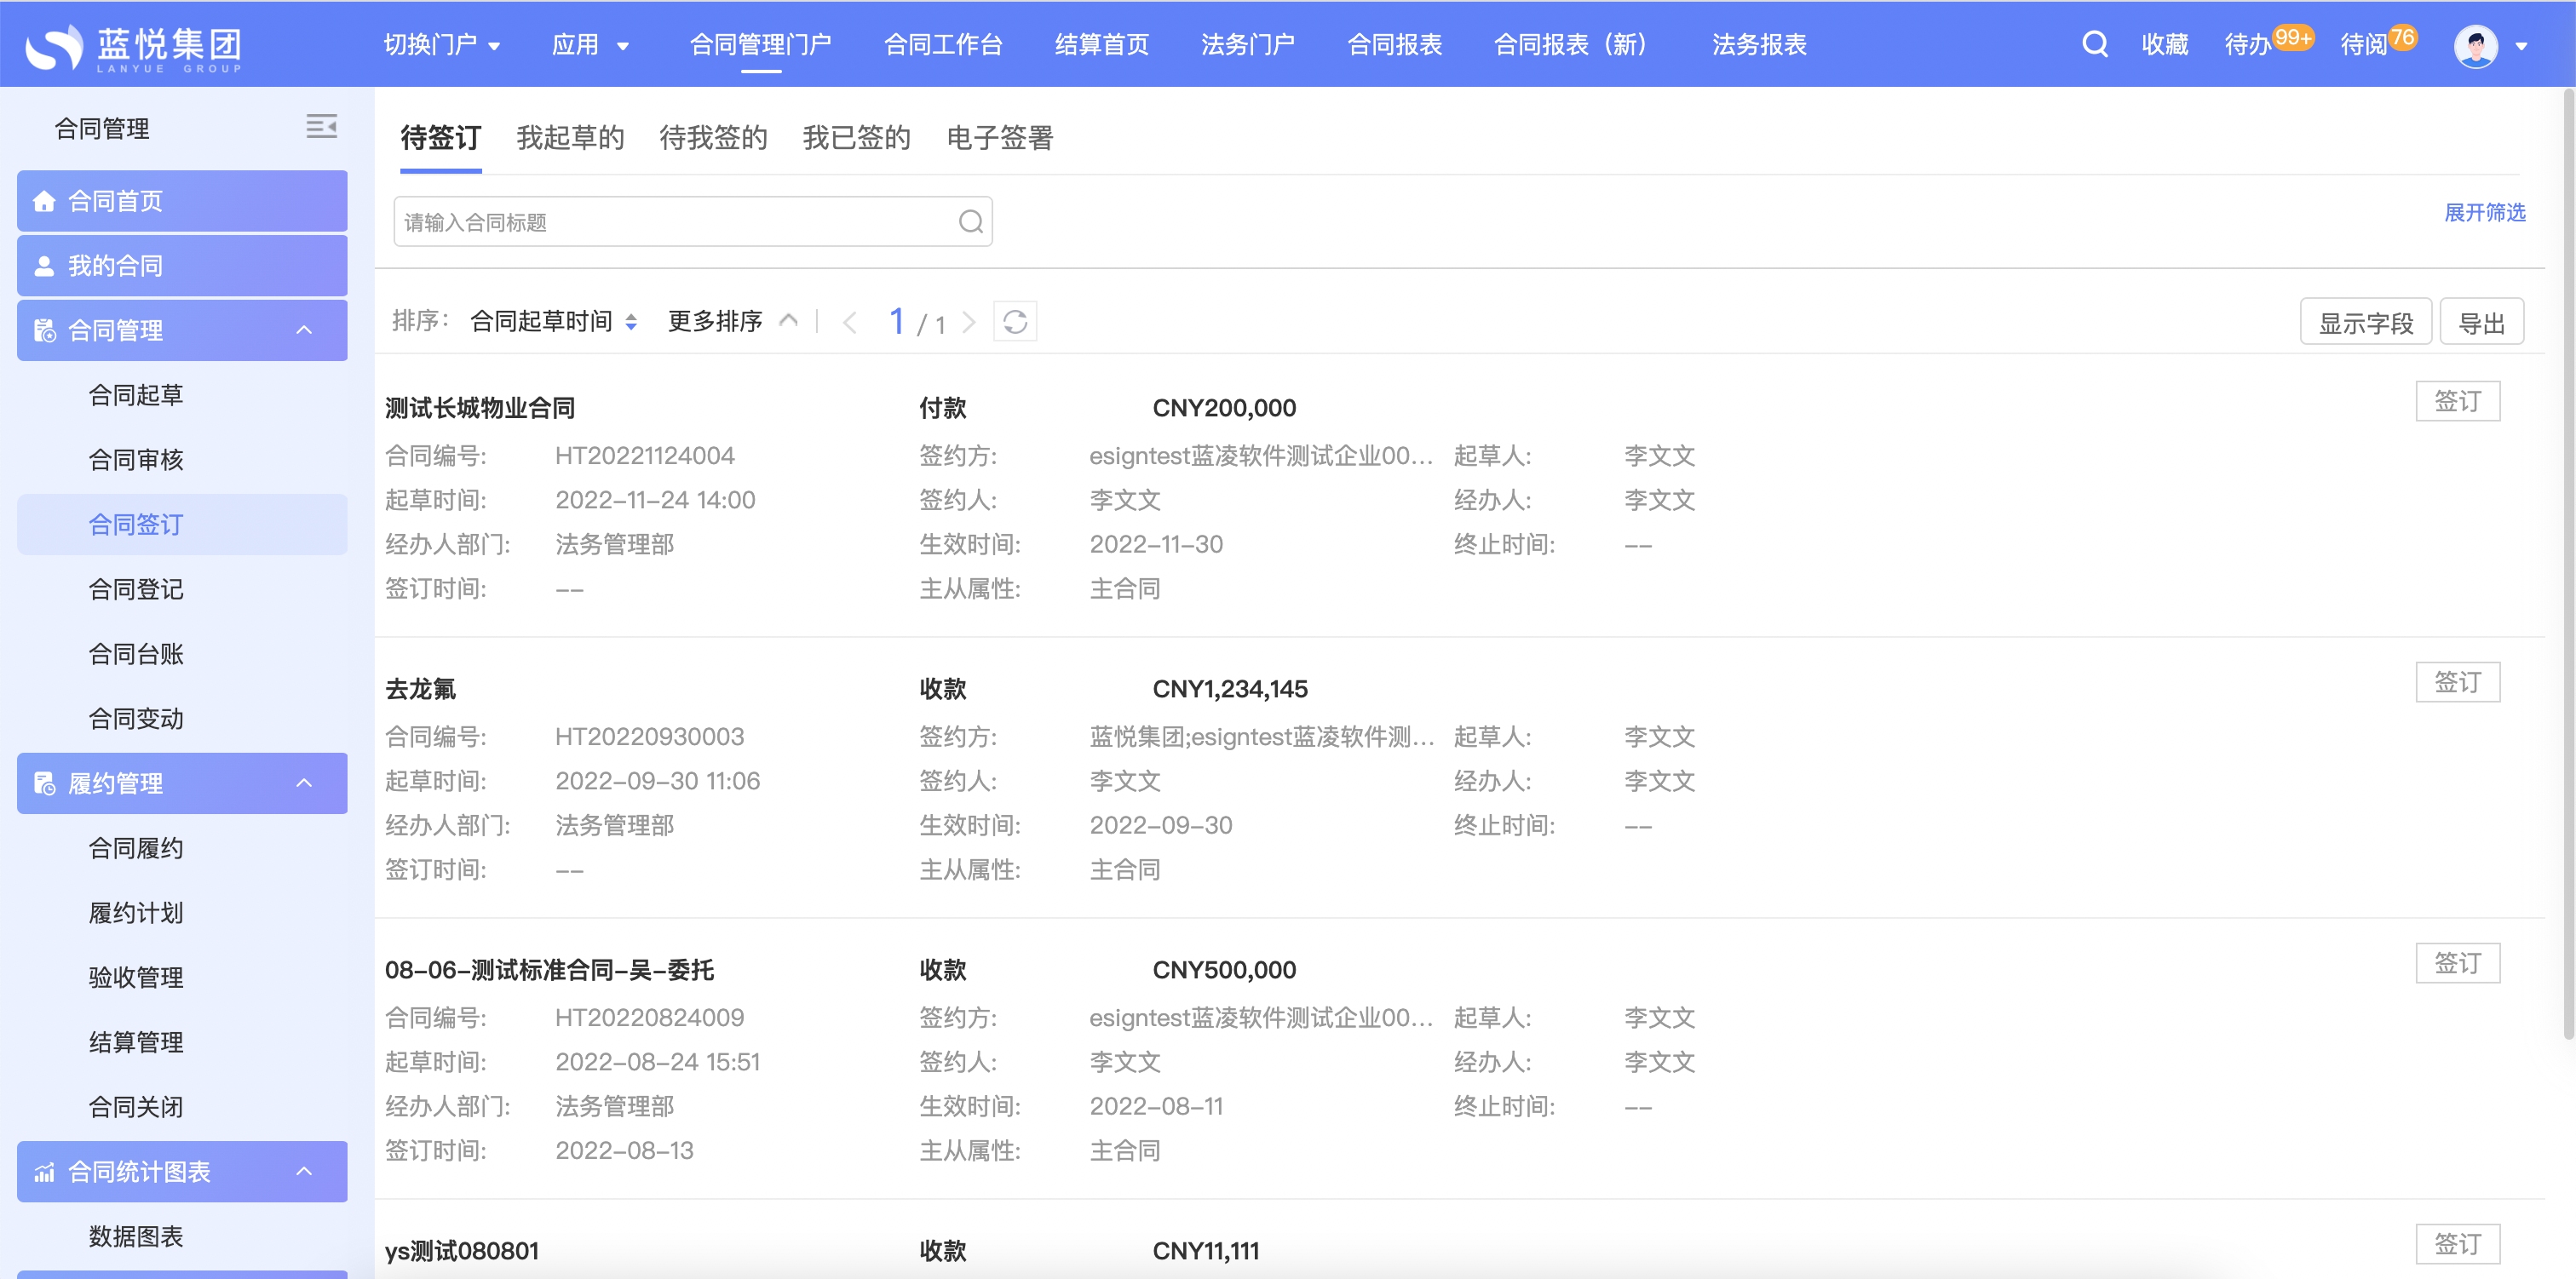The image size is (2576, 1279).
Task: Click the vertical page scrollbar
Action: [2568, 565]
